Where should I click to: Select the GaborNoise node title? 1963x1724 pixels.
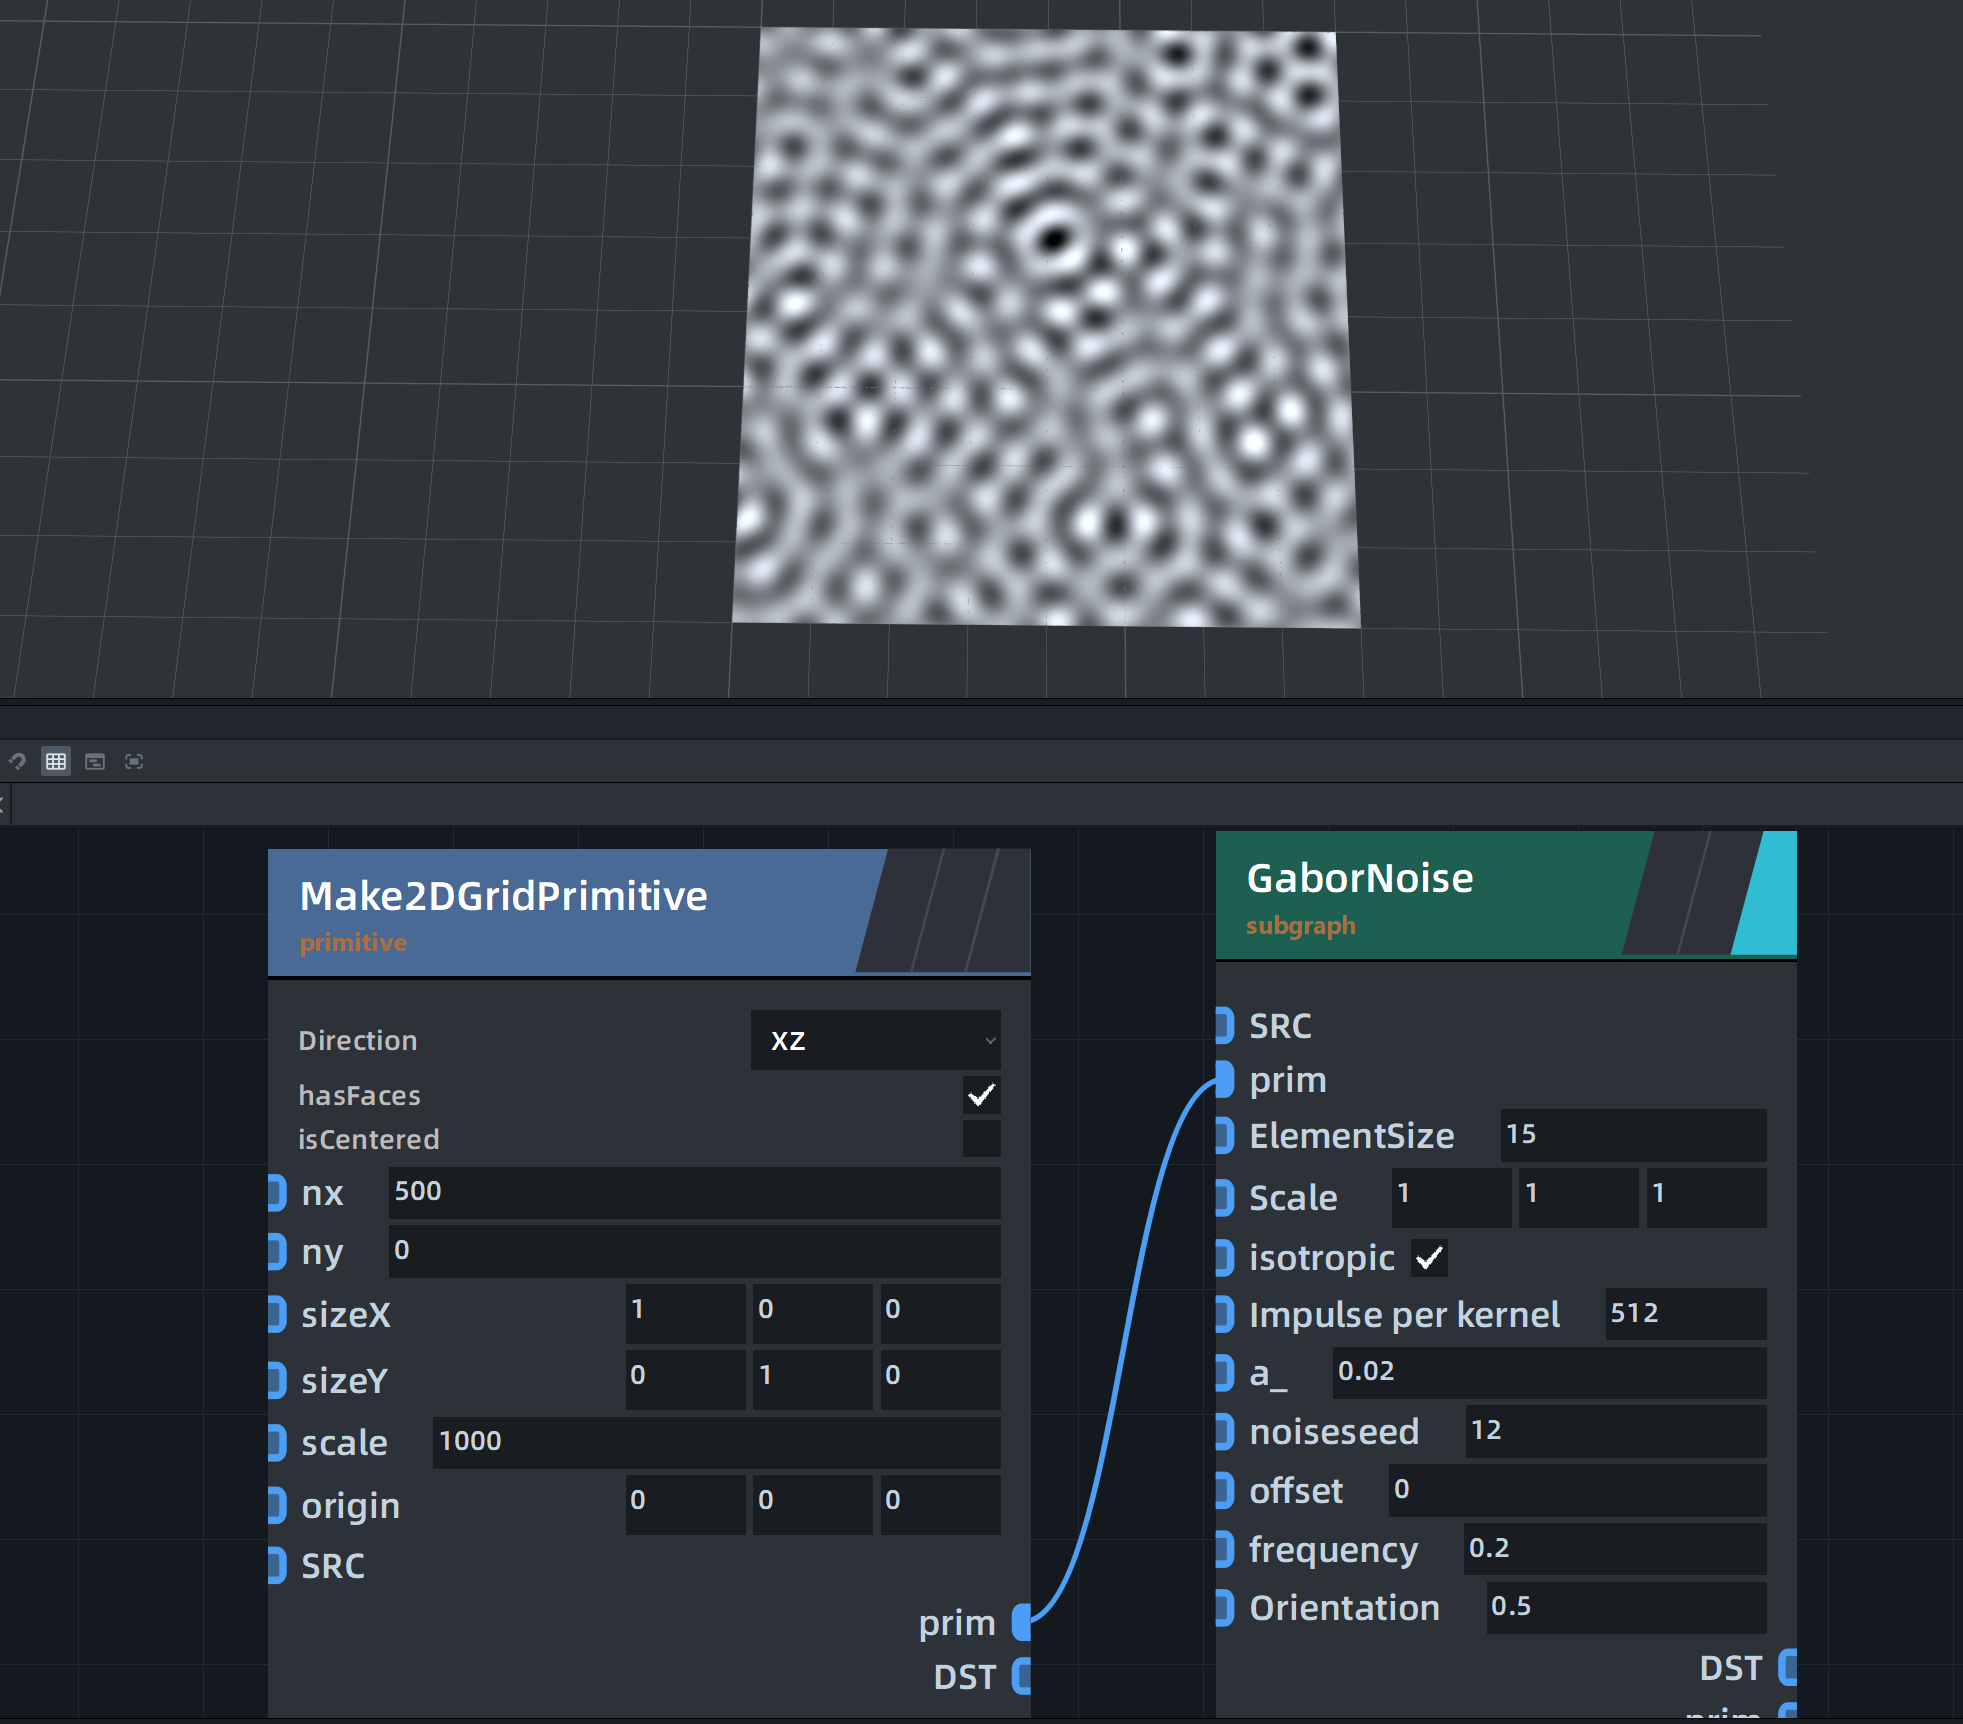coord(1360,878)
